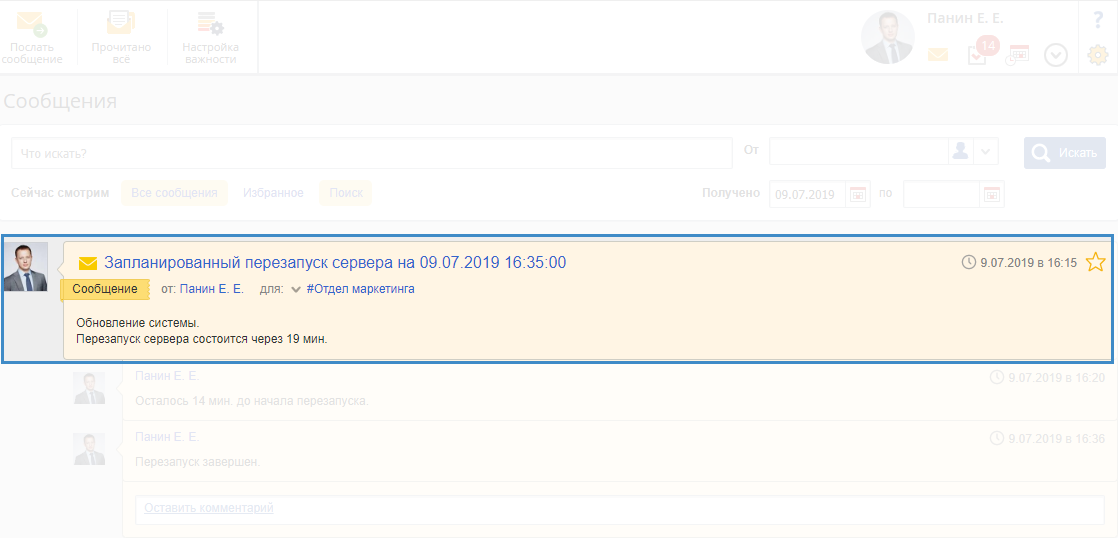Screen dimensions: 1118x538
Task: Add message to favorites with star
Action: (x=1095, y=262)
